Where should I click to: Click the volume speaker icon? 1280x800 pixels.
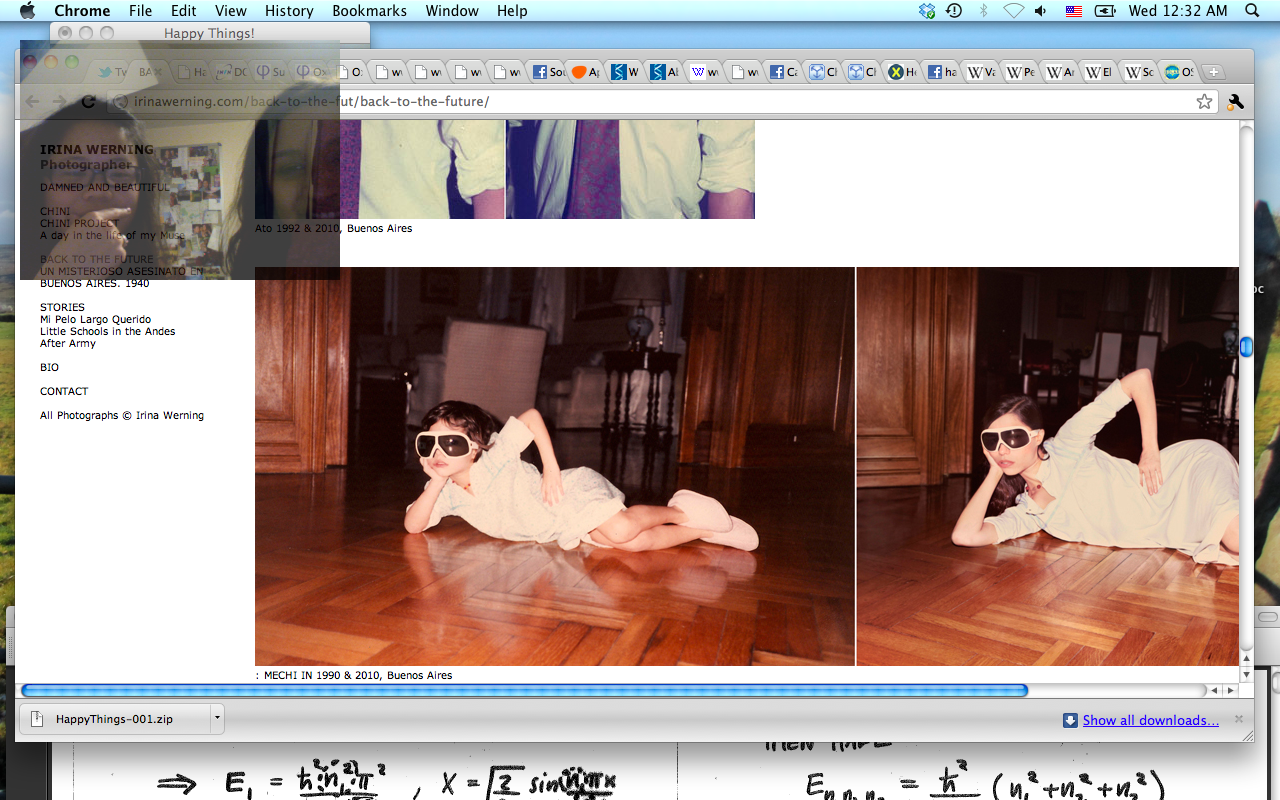pos(1041,11)
